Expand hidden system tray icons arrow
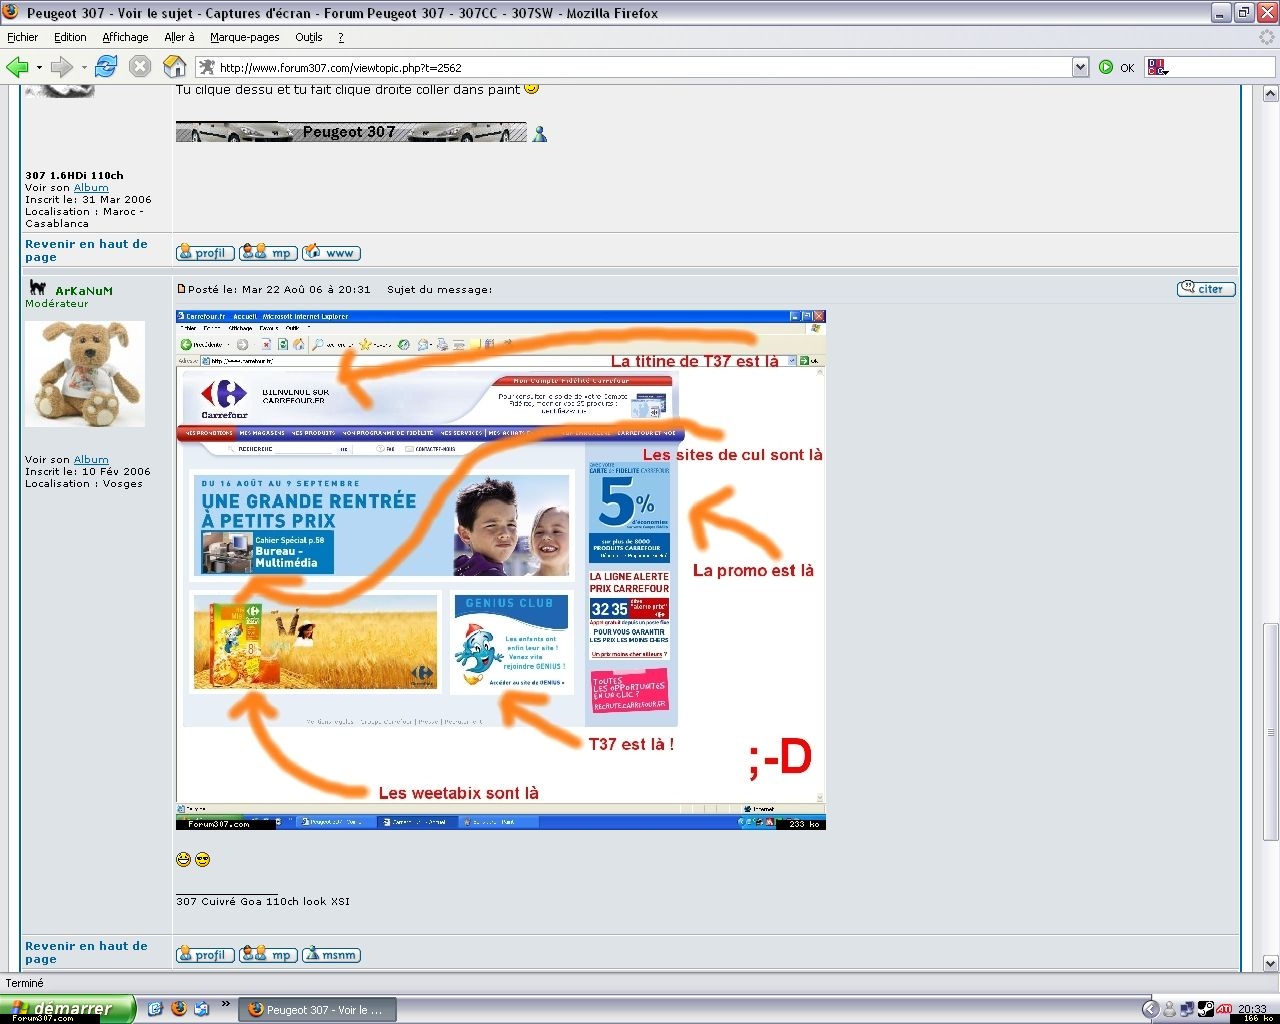 [x=1150, y=1009]
